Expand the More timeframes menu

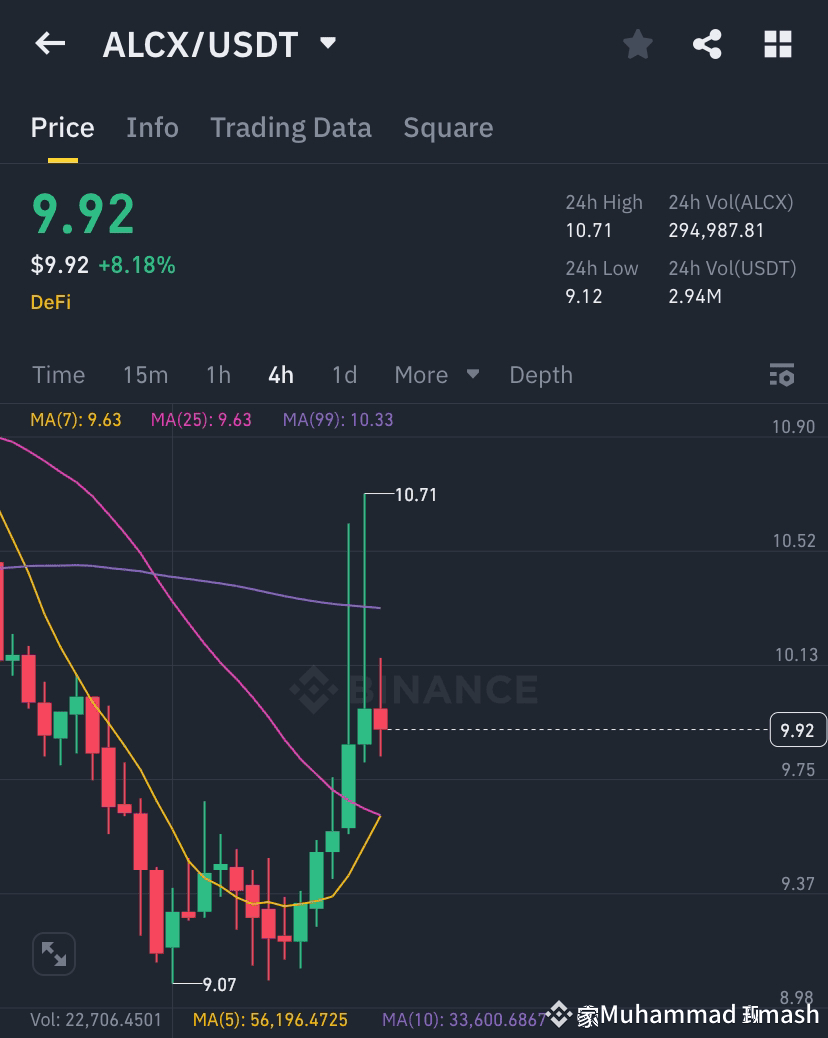[x=436, y=375]
